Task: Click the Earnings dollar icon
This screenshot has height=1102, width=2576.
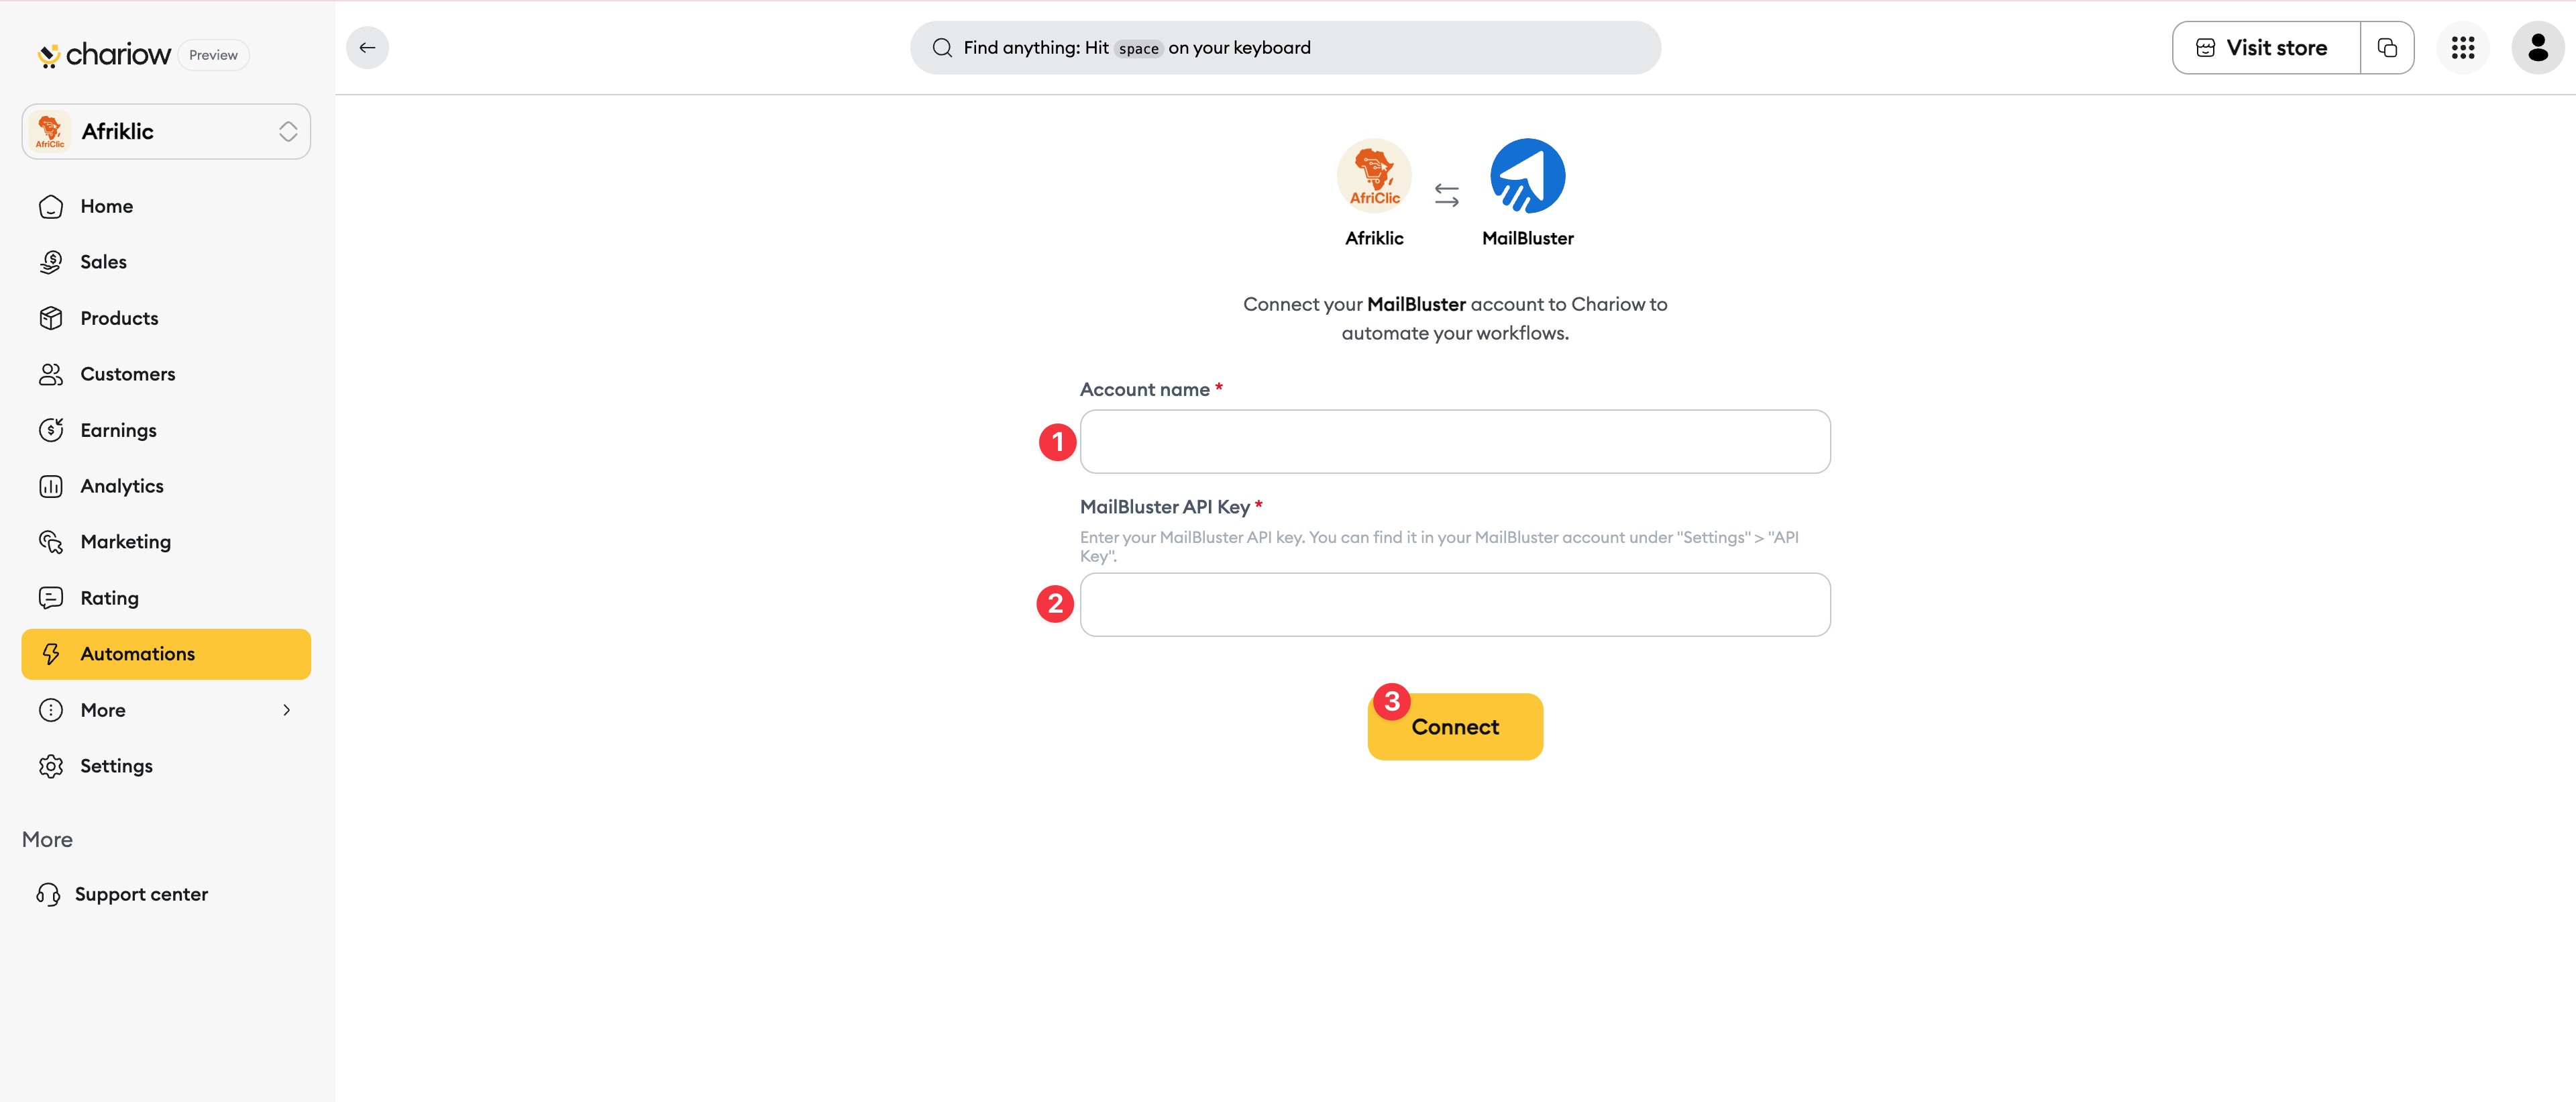Action: 51,430
